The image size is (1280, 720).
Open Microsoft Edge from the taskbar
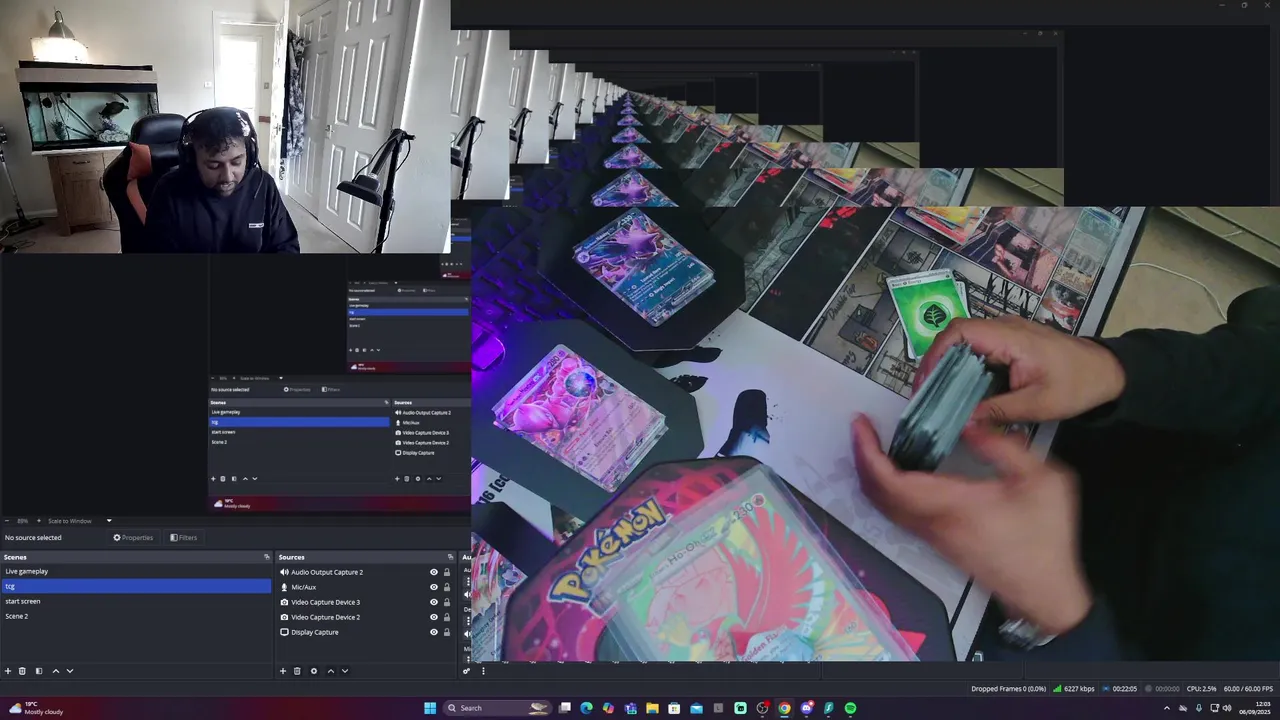586,708
